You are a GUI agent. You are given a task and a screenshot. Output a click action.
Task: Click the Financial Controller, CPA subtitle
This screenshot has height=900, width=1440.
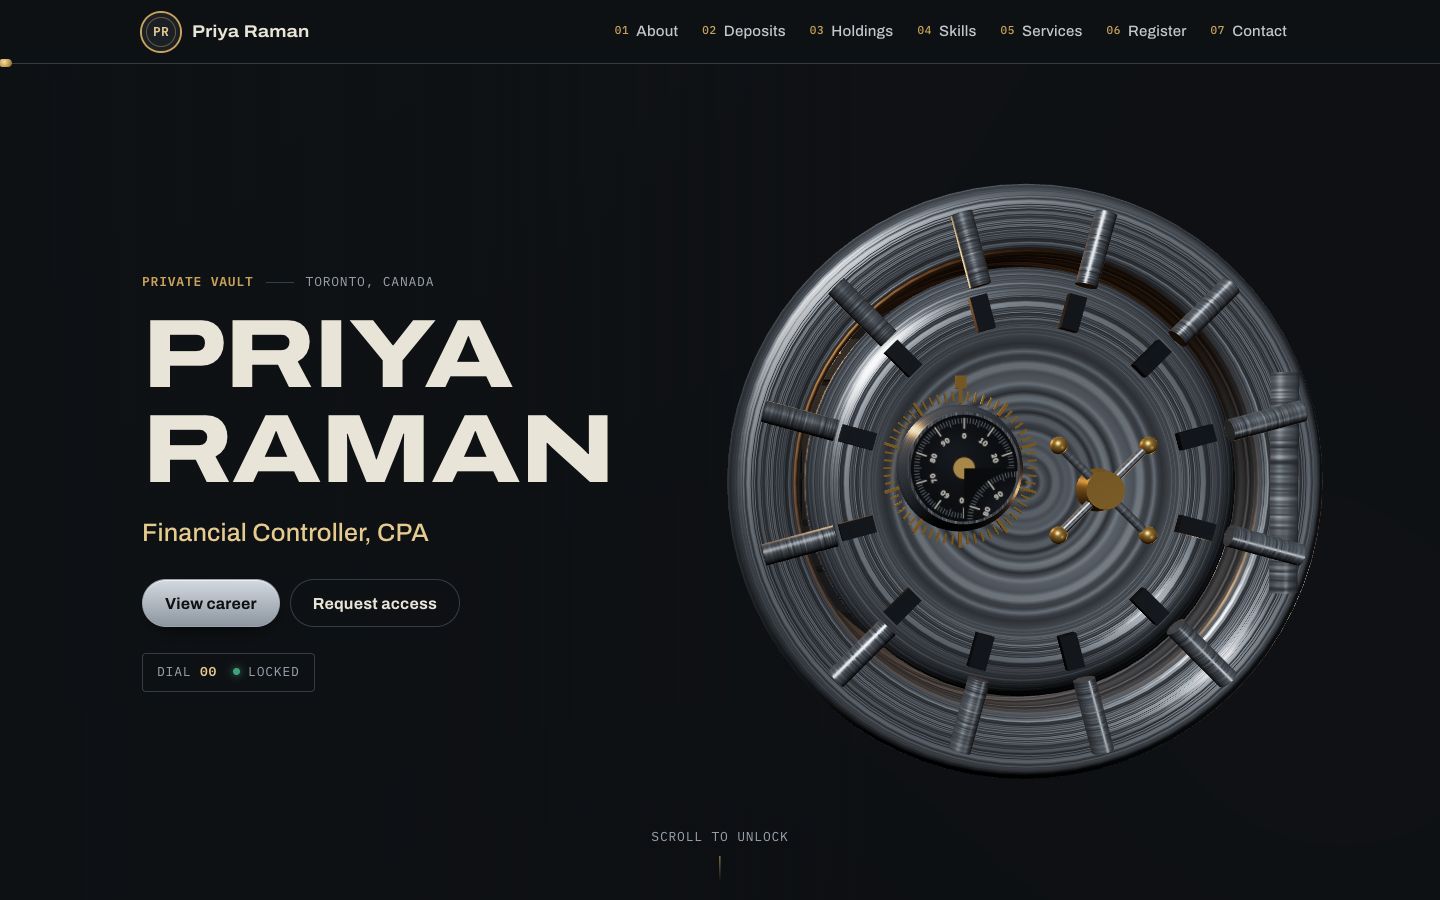pyautogui.click(x=285, y=532)
